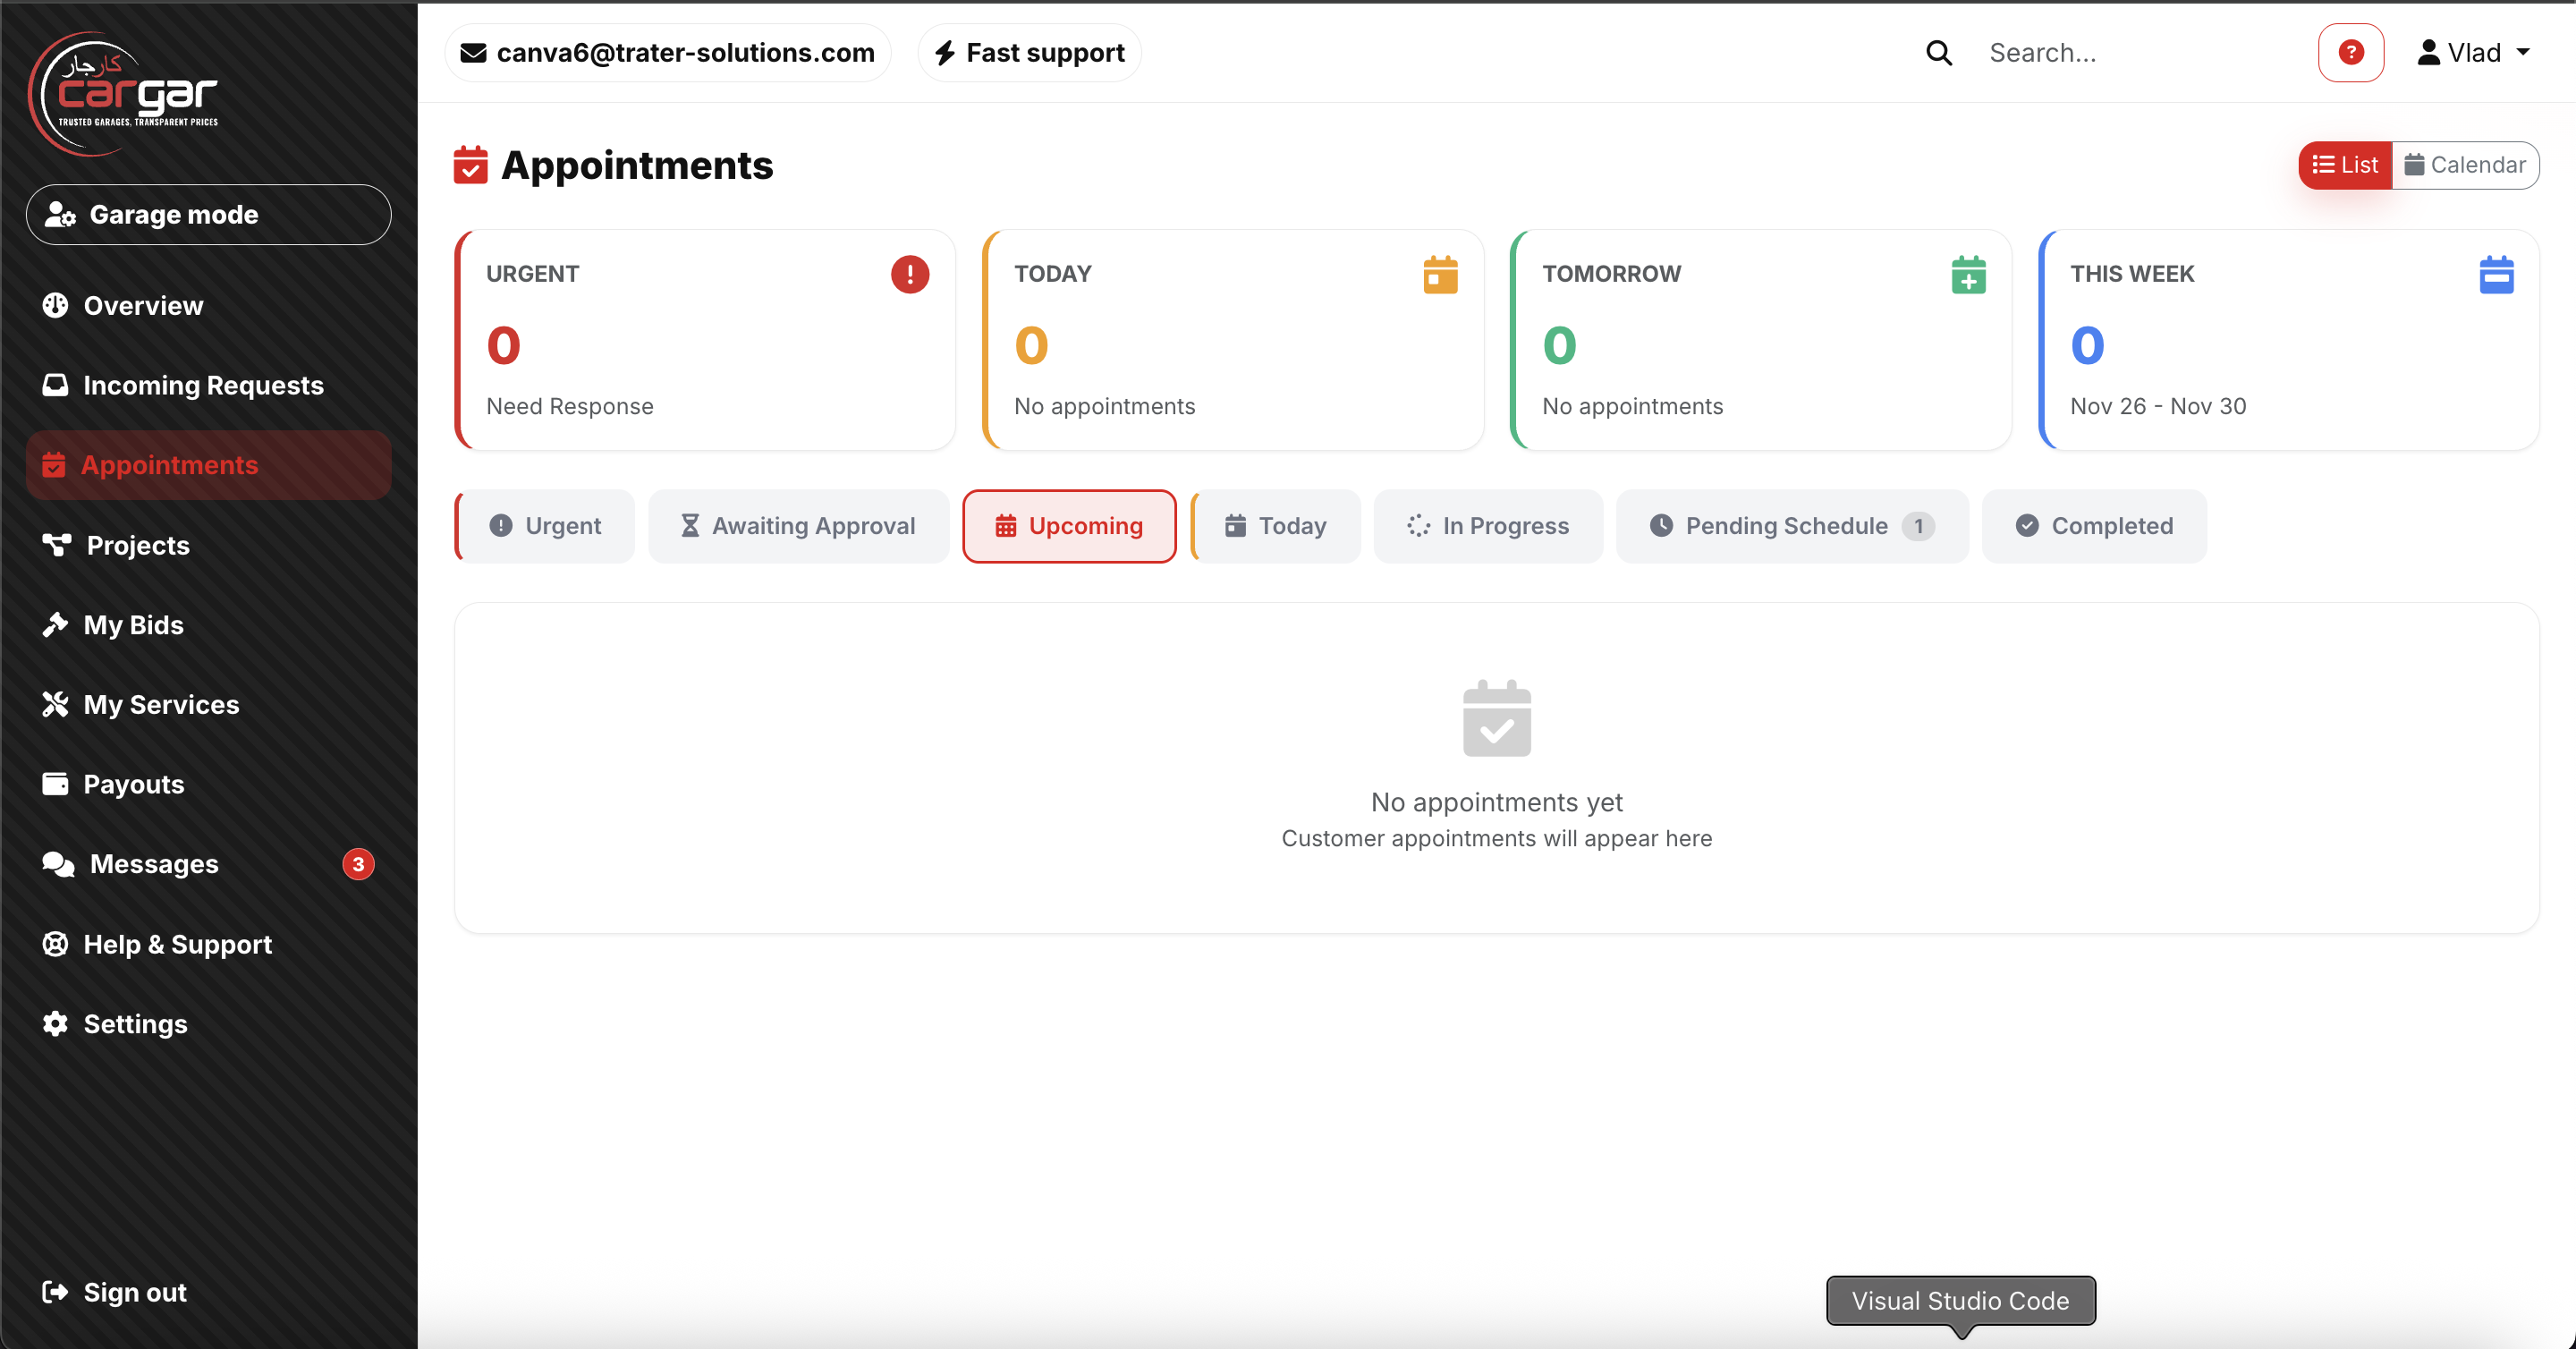The height and width of the screenshot is (1349, 2576).
Task: Select the Upcoming tab
Action: coord(1069,526)
